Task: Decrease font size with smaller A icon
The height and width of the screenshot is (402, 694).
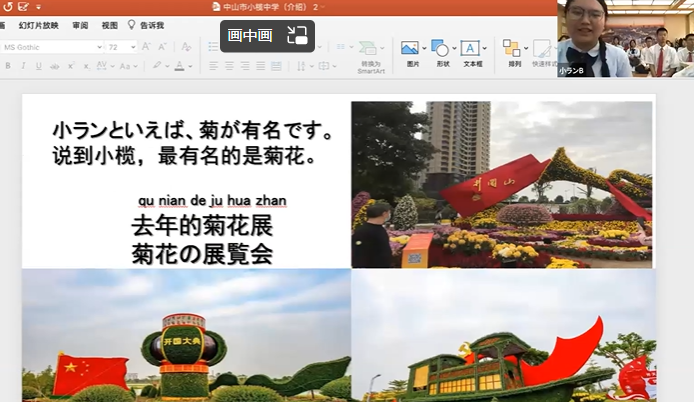Action: click(162, 46)
